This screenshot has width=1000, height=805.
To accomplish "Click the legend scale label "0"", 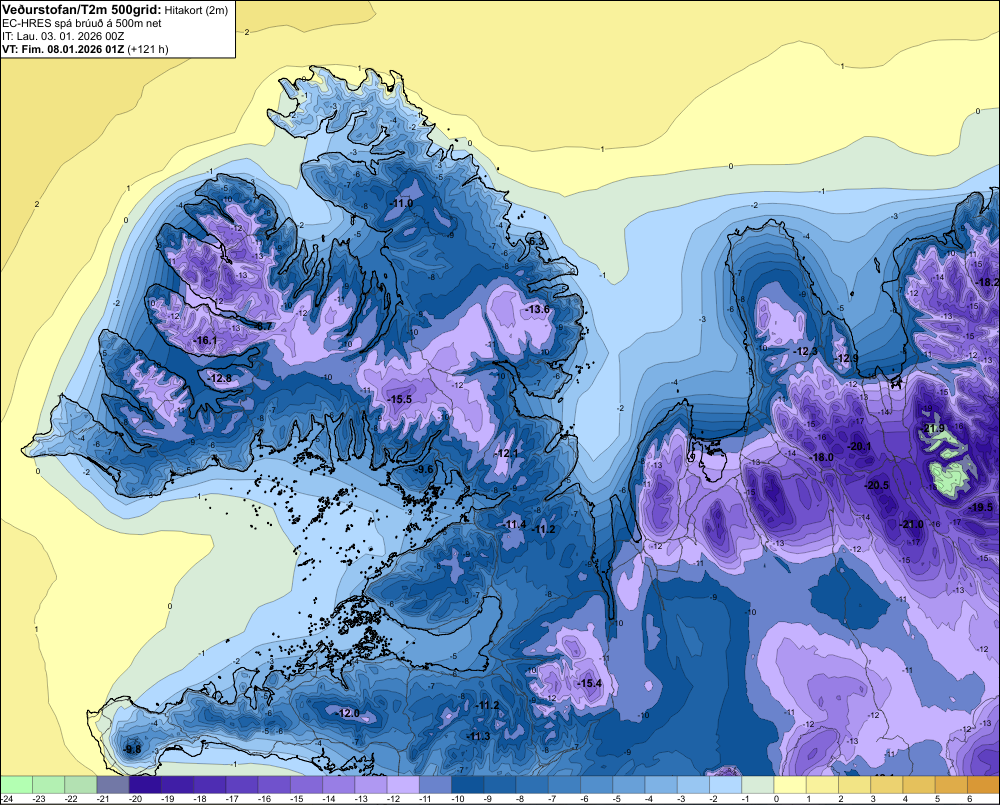I will coord(776,799).
